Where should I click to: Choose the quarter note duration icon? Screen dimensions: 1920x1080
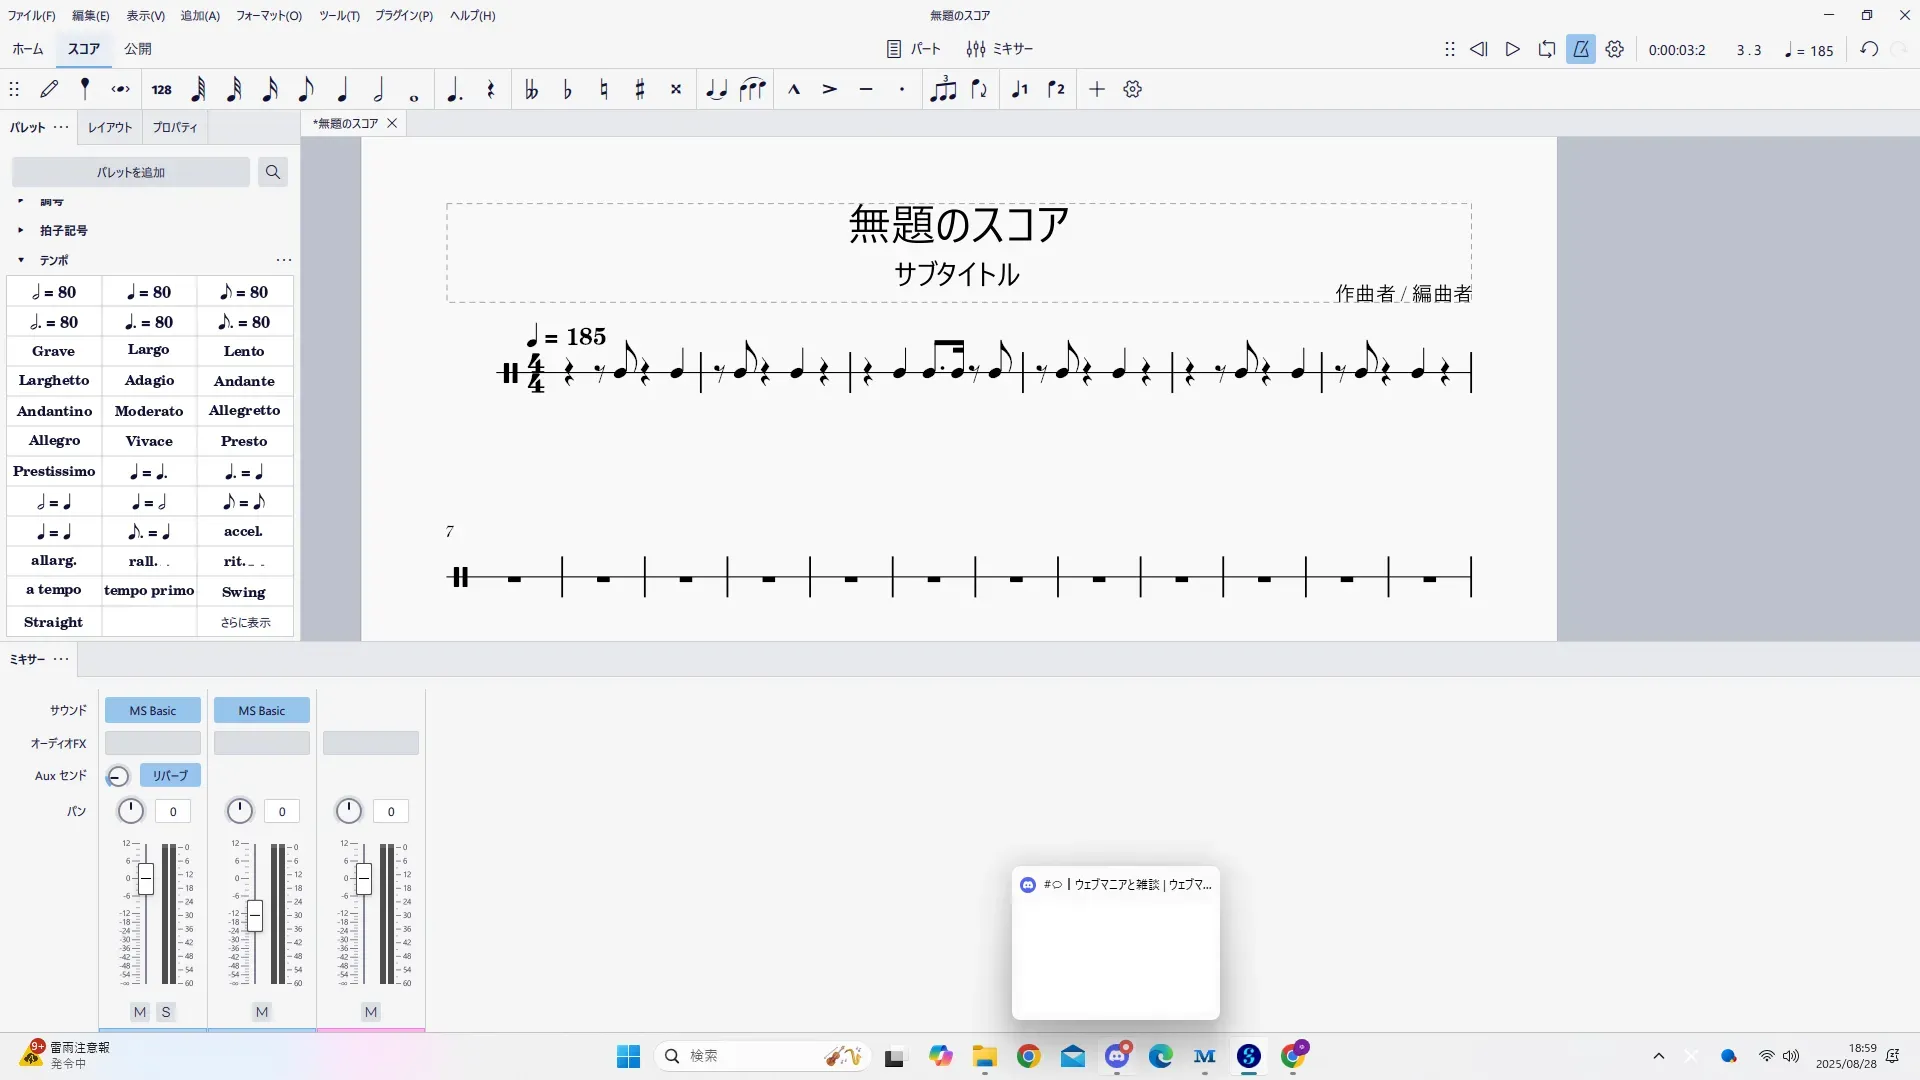342,89
